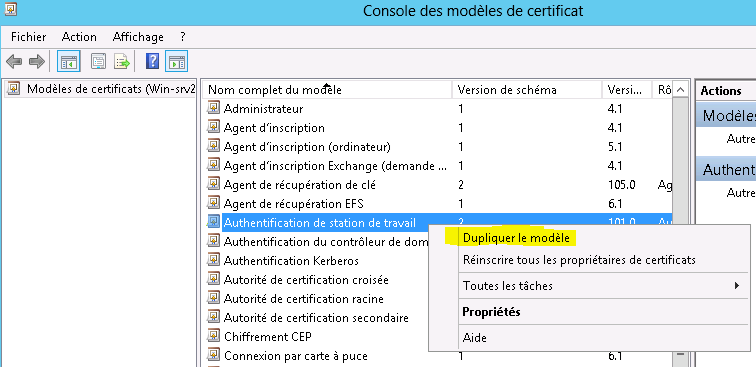Select Authentification Kerberos row
This screenshot has width=756, height=367.
pos(317,261)
